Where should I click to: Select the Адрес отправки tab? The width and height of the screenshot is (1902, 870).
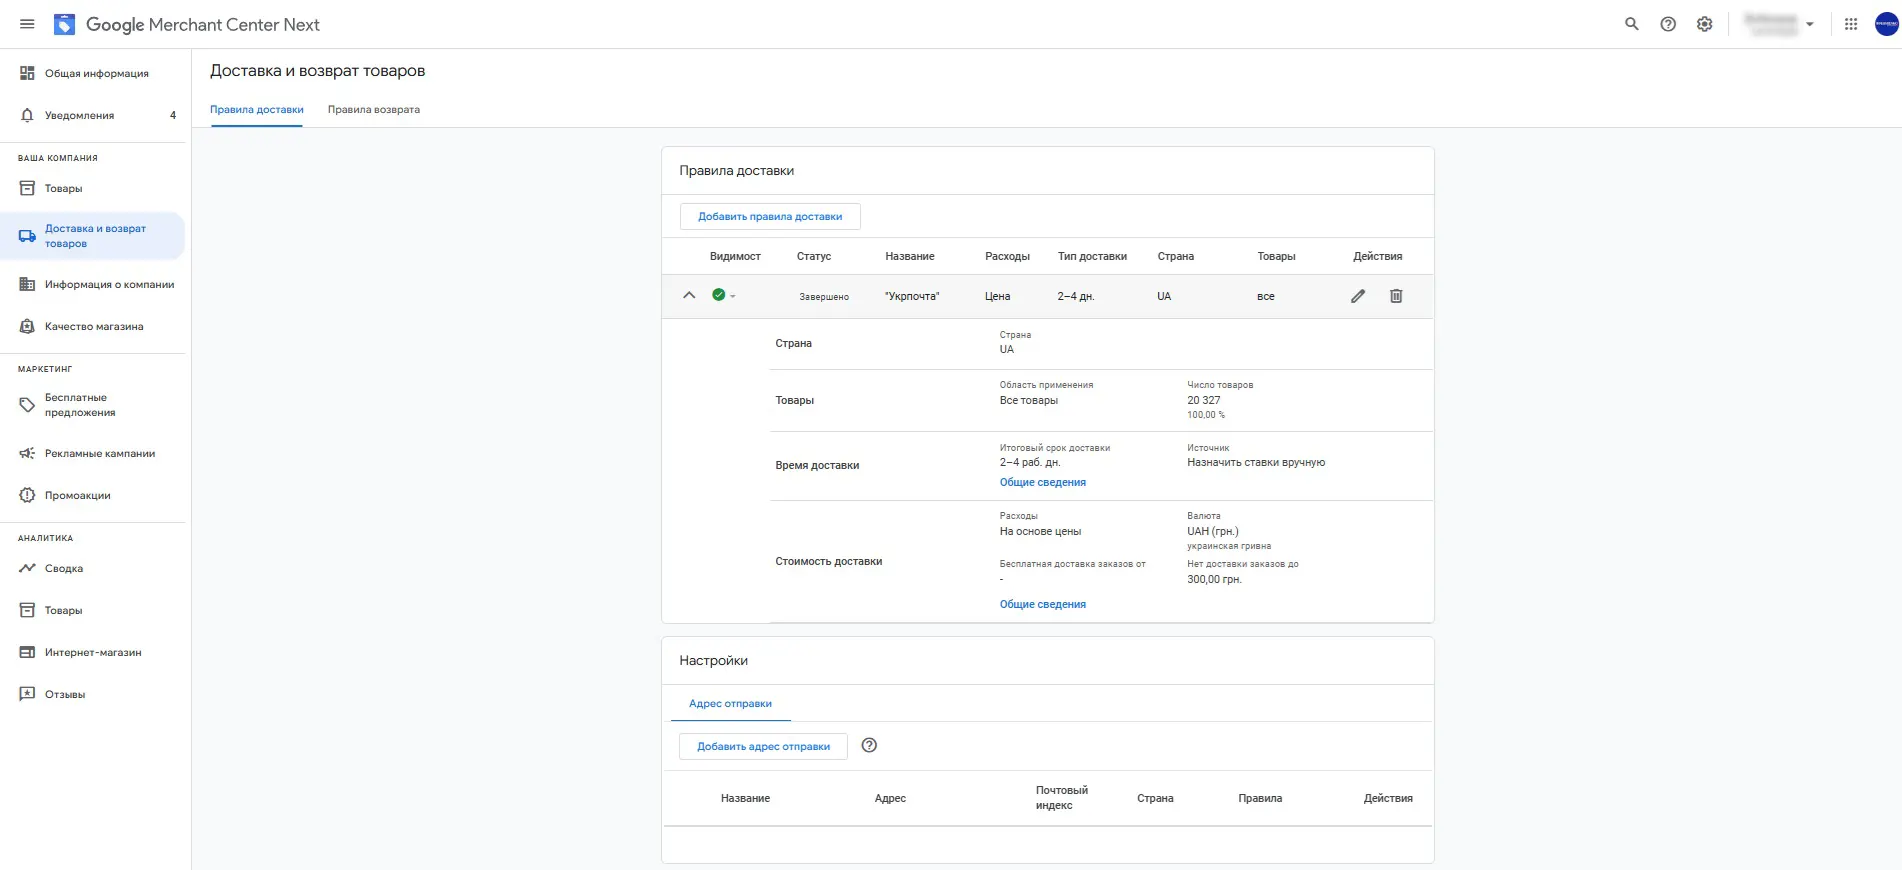click(730, 704)
